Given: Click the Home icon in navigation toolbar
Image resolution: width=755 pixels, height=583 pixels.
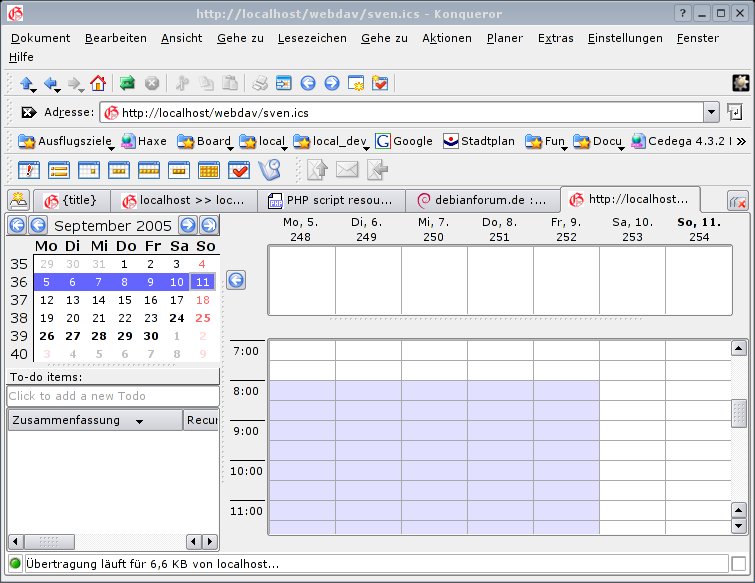Looking at the screenshot, I should click(98, 84).
